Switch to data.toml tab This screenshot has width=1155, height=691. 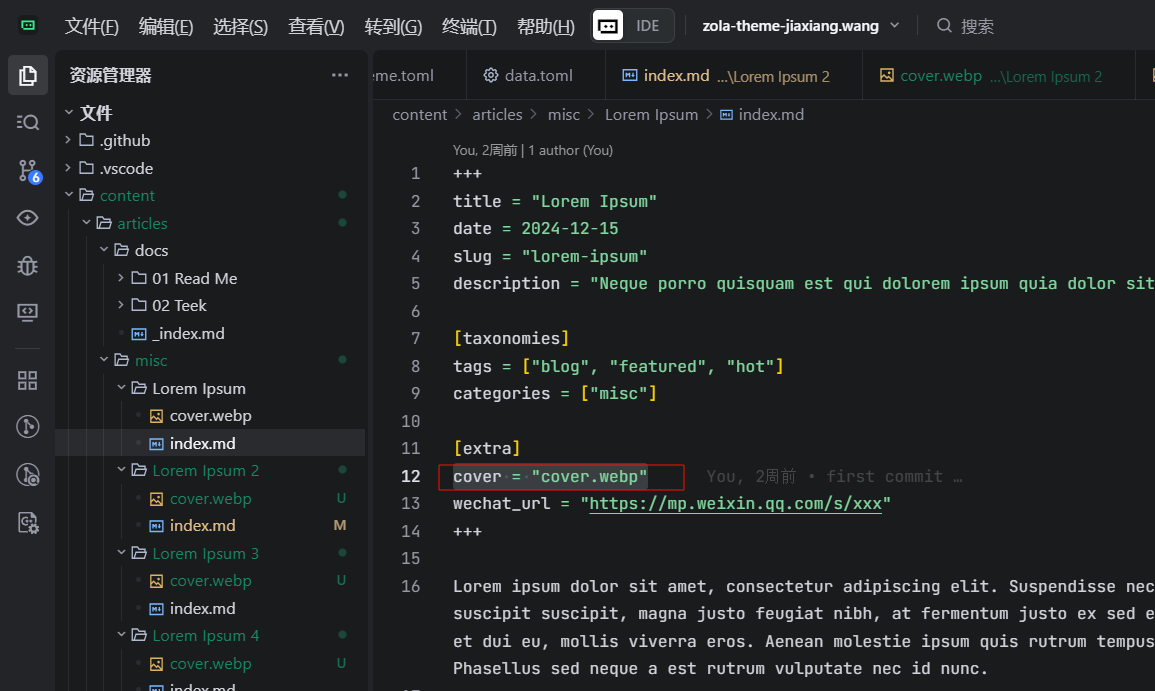tap(536, 75)
